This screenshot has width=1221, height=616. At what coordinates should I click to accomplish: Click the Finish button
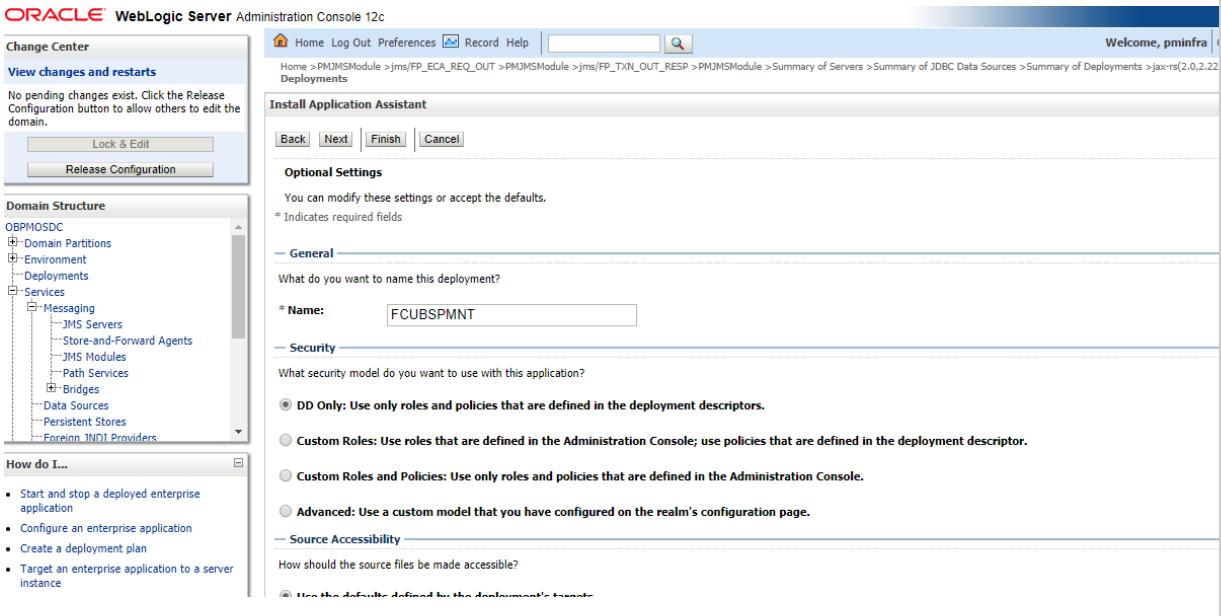pyautogui.click(x=385, y=139)
